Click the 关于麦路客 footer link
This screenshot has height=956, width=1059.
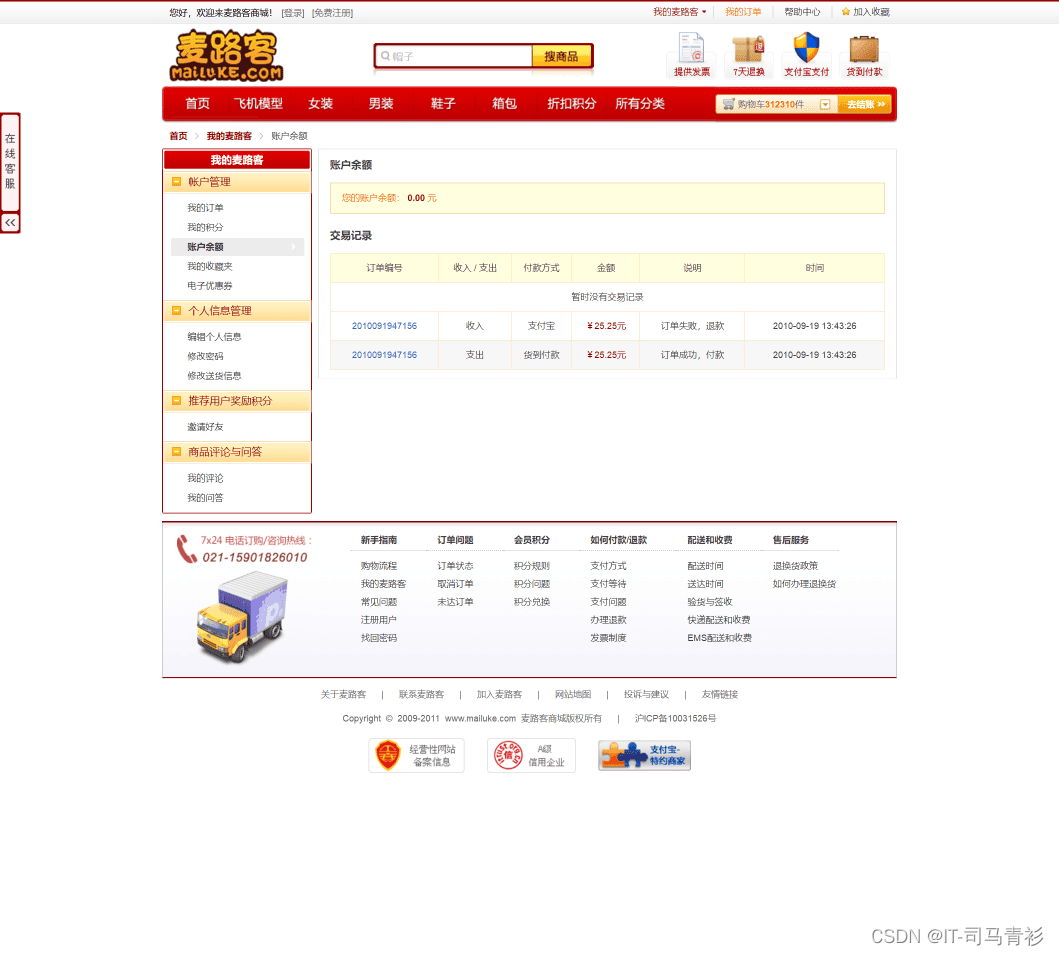(343, 695)
